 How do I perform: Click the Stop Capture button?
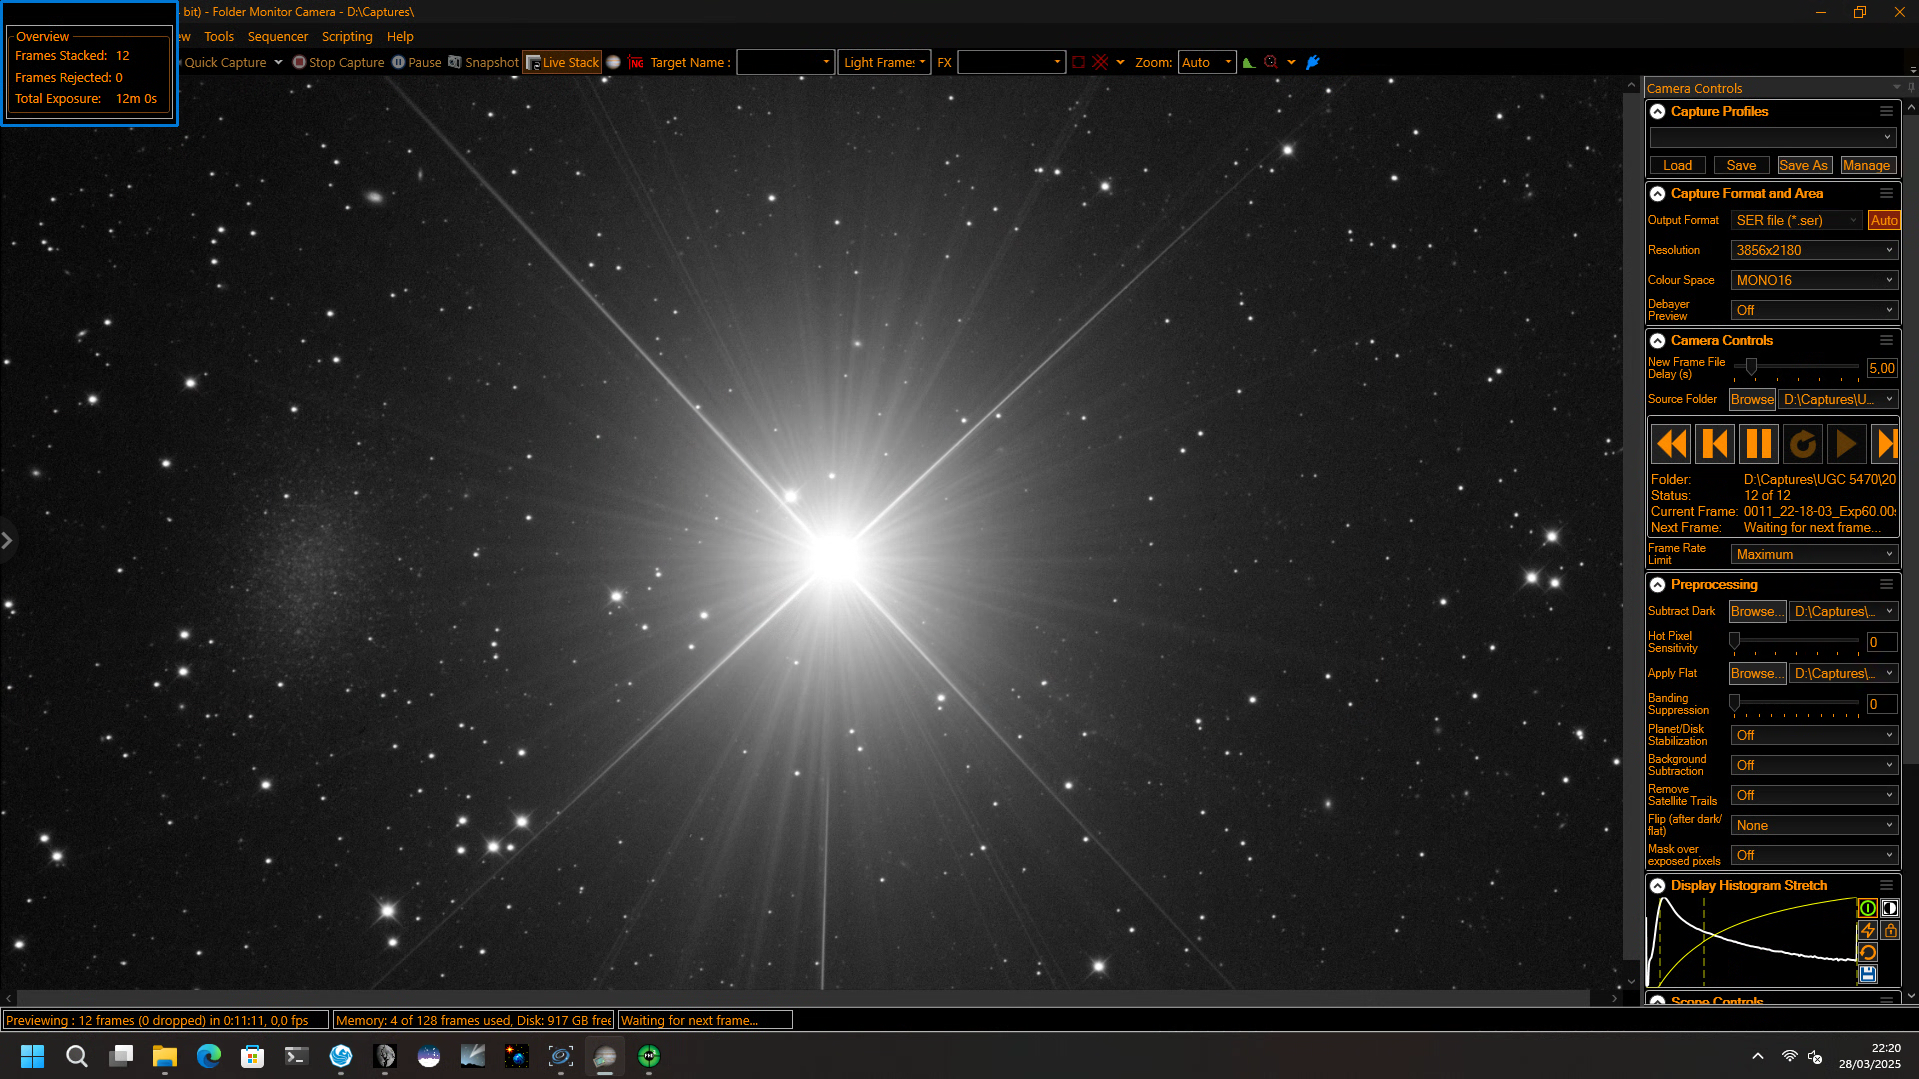pos(338,62)
